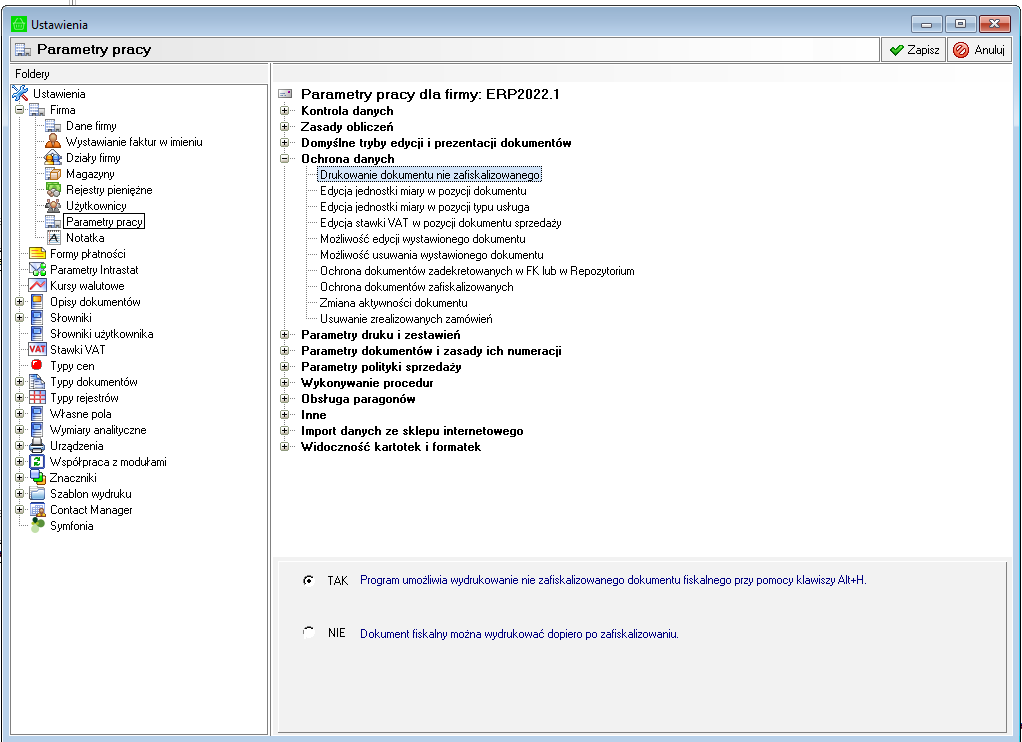This screenshot has height=742, width=1022.
Task: Click the Dane firmy icon in tree
Action: pyautogui.click(x=54, y=126)
